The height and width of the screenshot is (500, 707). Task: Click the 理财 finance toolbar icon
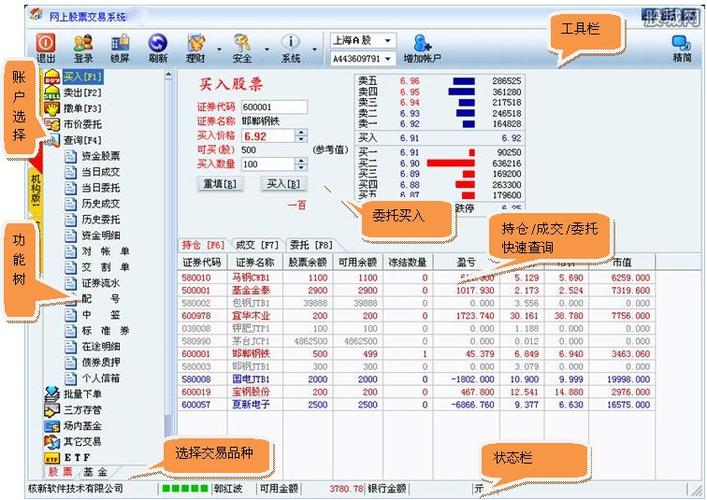pos(196,48)
